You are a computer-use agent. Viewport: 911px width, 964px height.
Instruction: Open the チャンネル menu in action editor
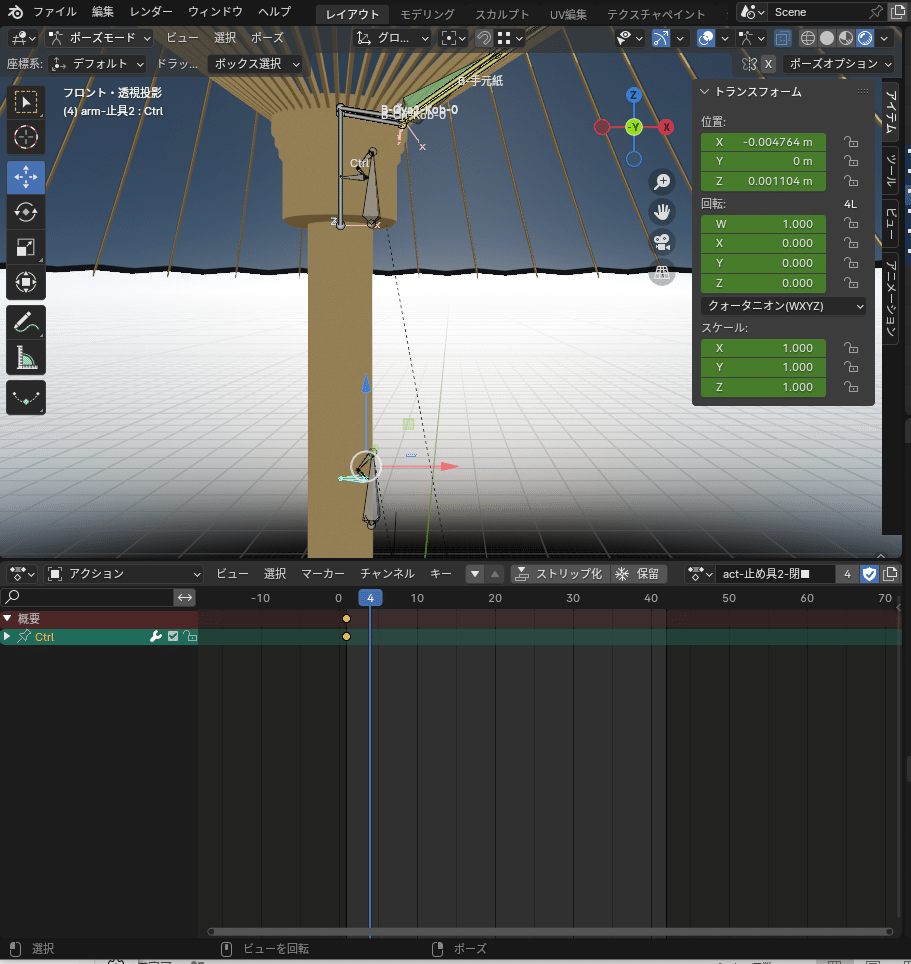coord(387,574)
